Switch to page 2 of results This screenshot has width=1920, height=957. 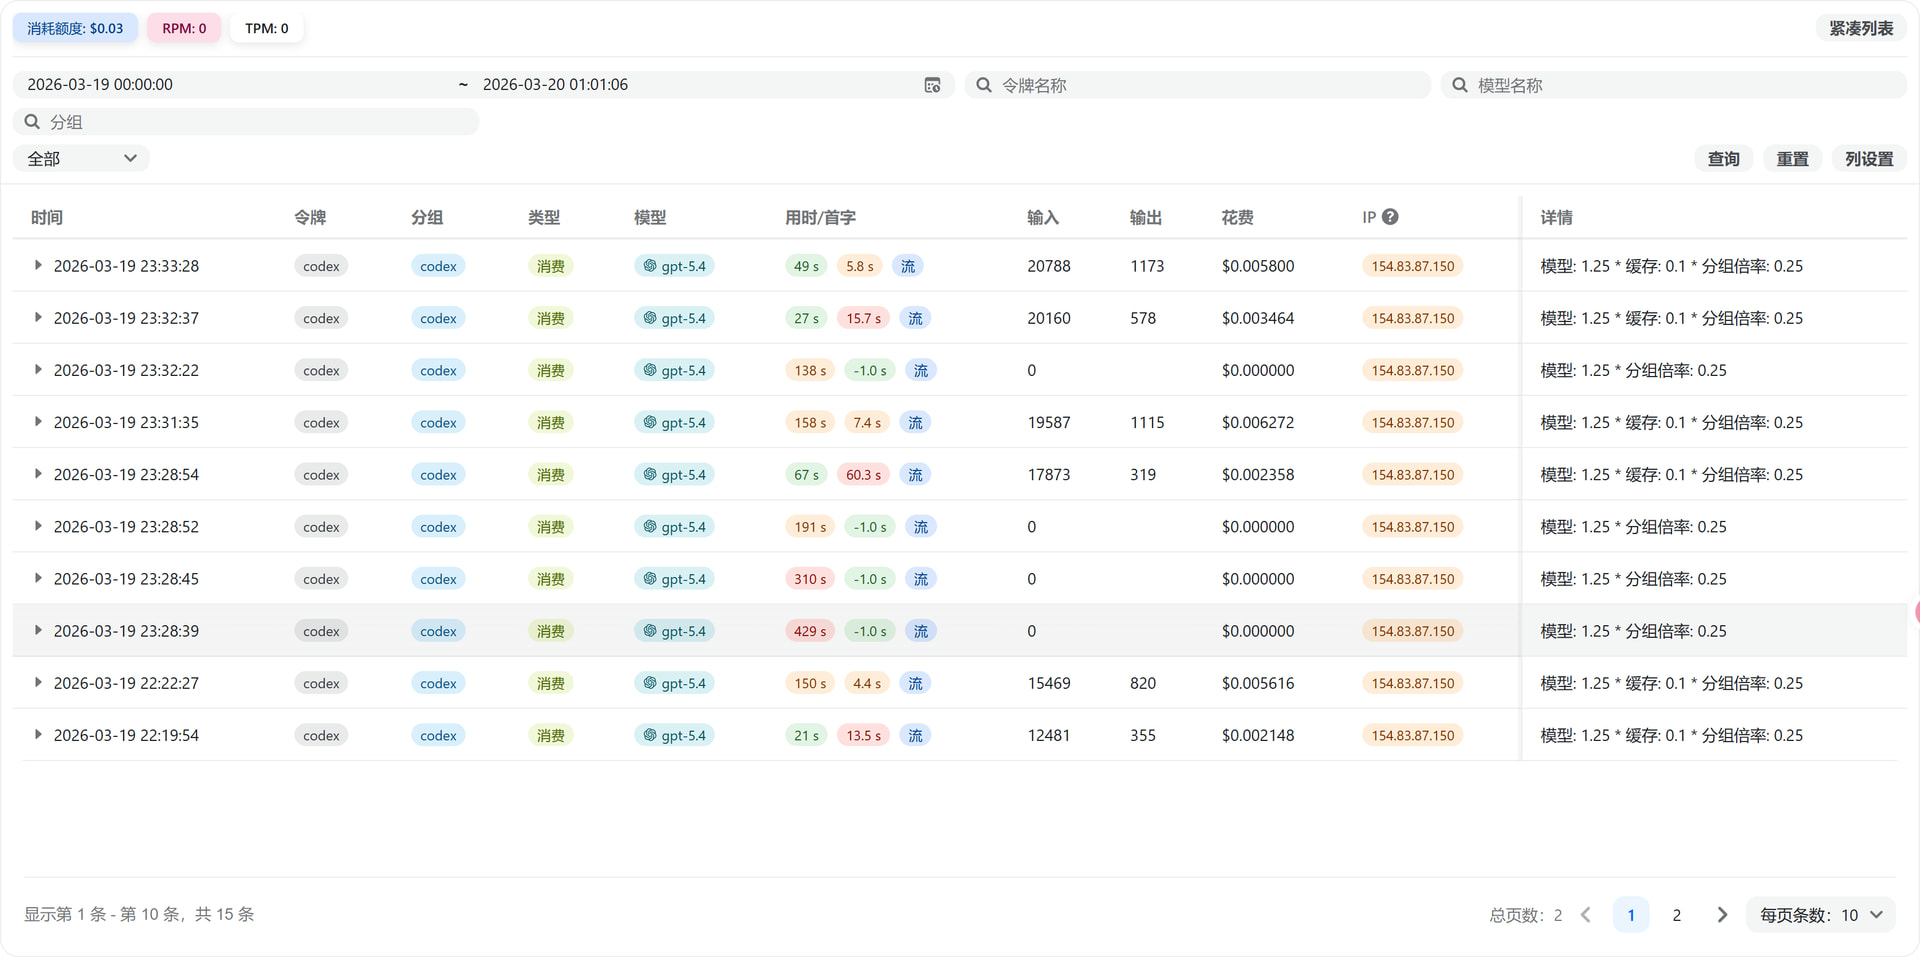[1677, 915]
